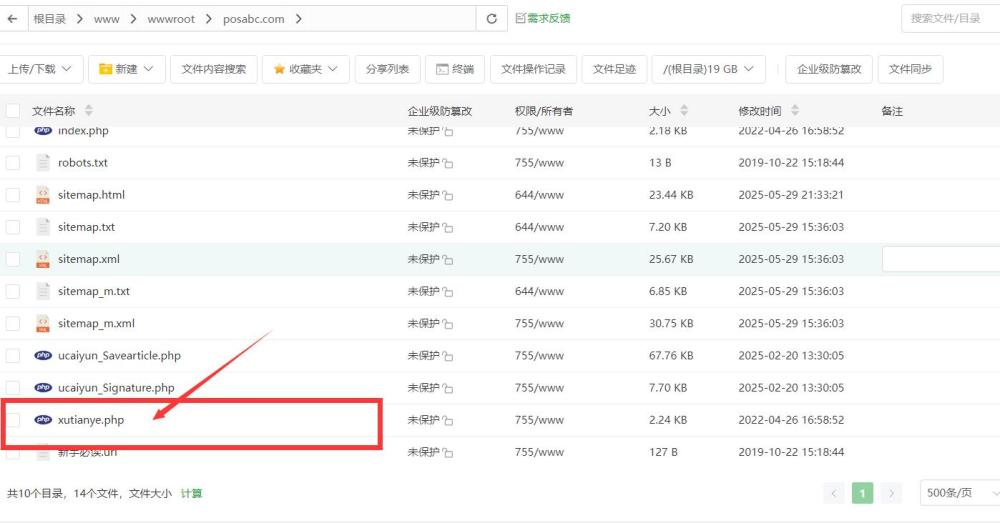Expand the /(根目录)19 GB disk dropdown
This screenshot has height=523, width=1000.
[708, 69]
